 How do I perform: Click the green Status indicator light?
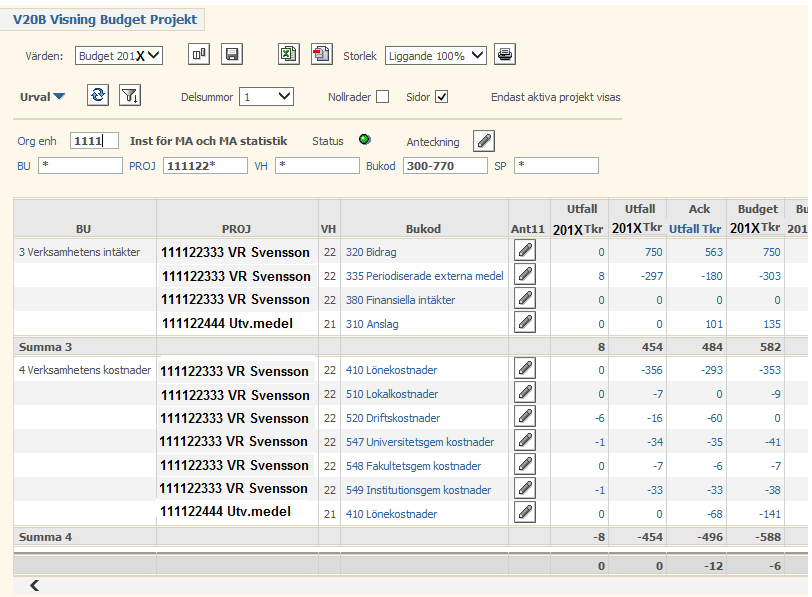click(x=365, y=140)
